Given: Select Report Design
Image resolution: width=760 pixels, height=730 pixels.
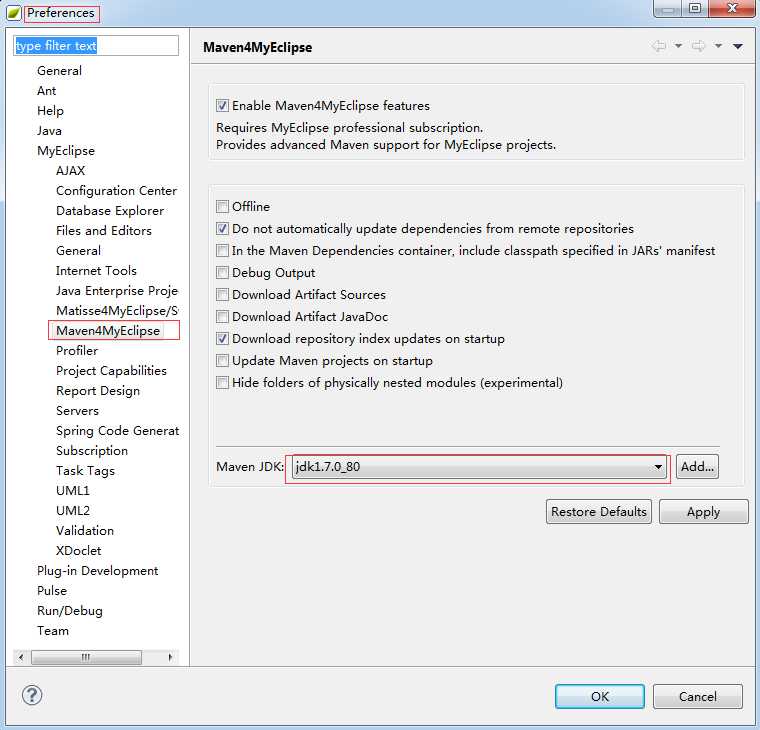Looking at the screenshot, I should point(98,391).
